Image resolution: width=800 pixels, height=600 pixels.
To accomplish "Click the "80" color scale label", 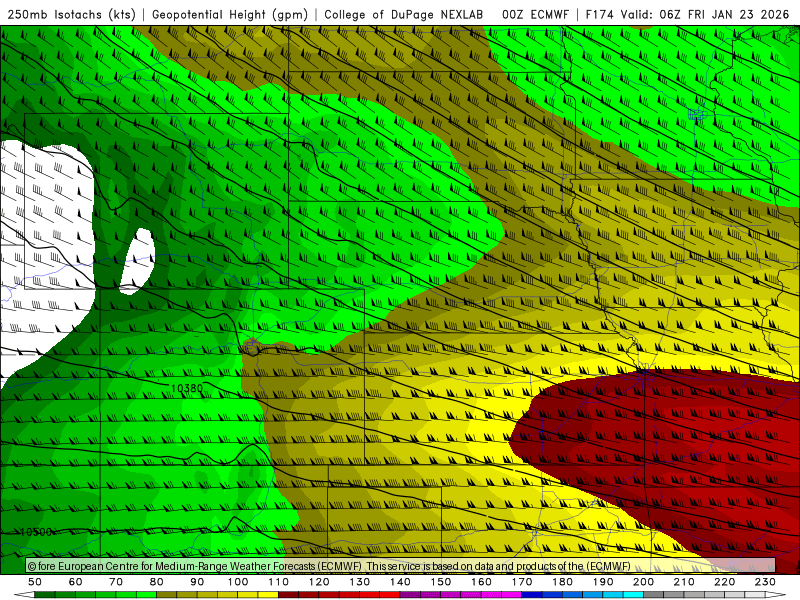I will 157,582.
